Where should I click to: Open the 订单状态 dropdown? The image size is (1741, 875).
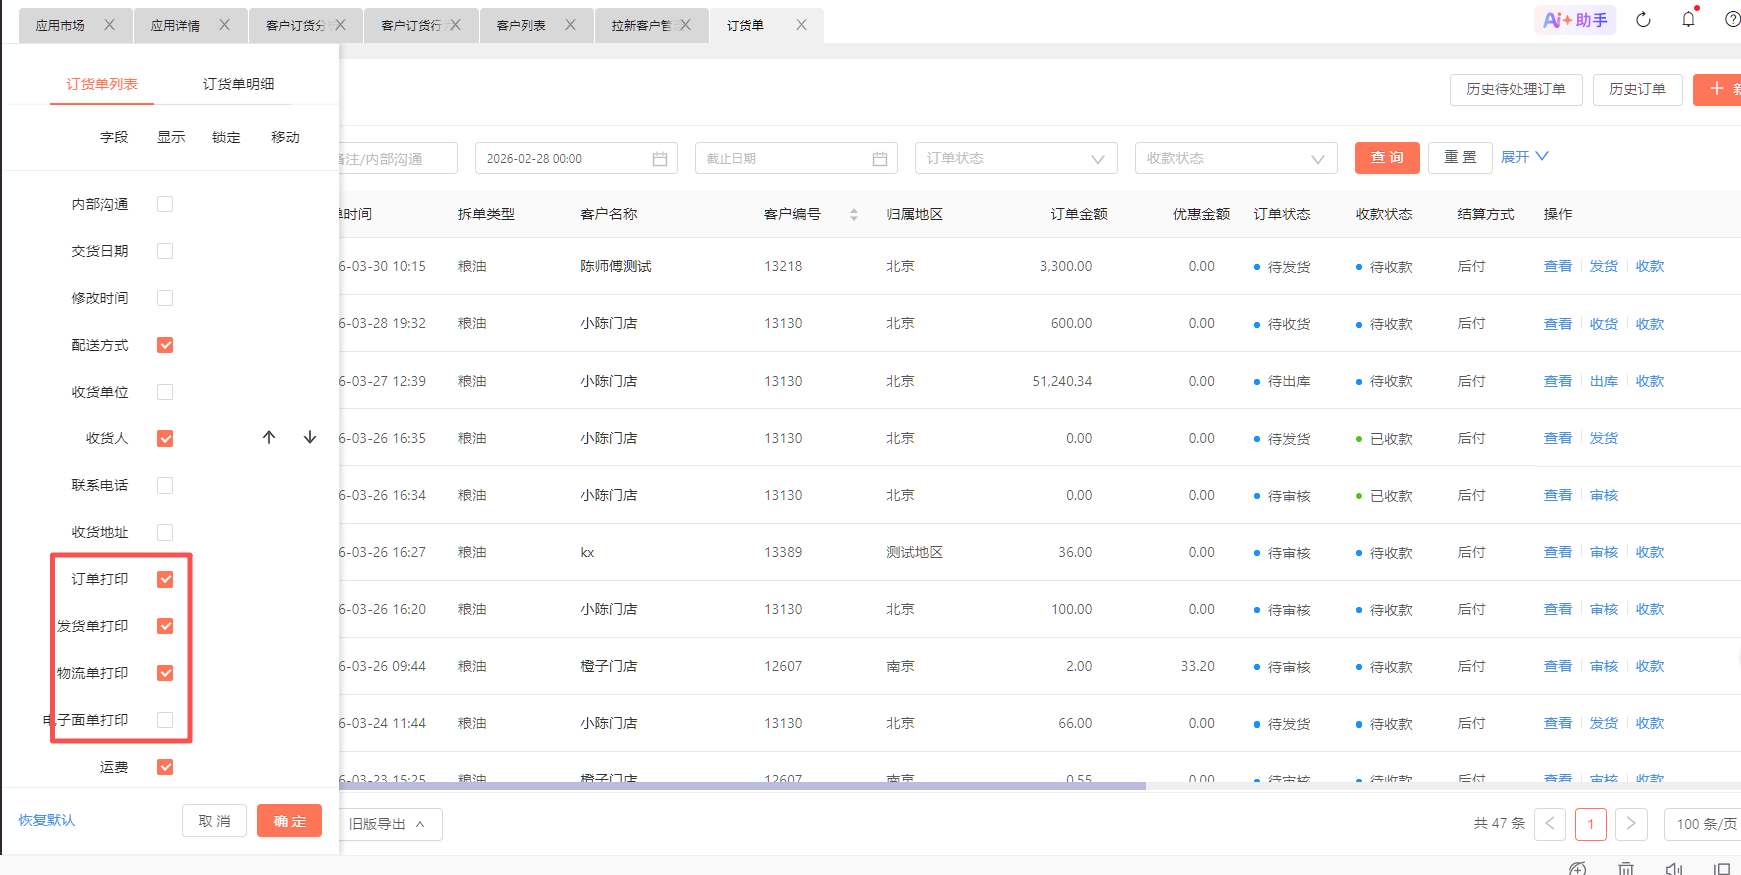(1016, 158)
